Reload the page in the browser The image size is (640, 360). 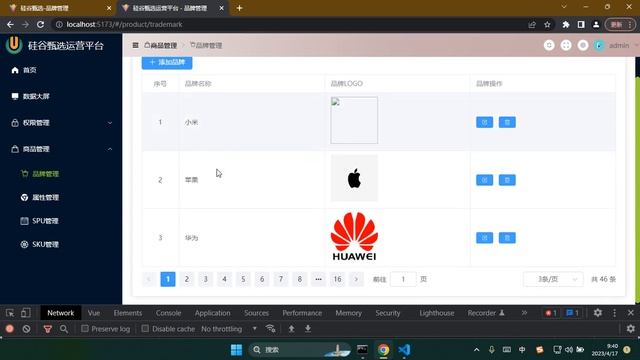pyautogui.click(x=40, y=24)
